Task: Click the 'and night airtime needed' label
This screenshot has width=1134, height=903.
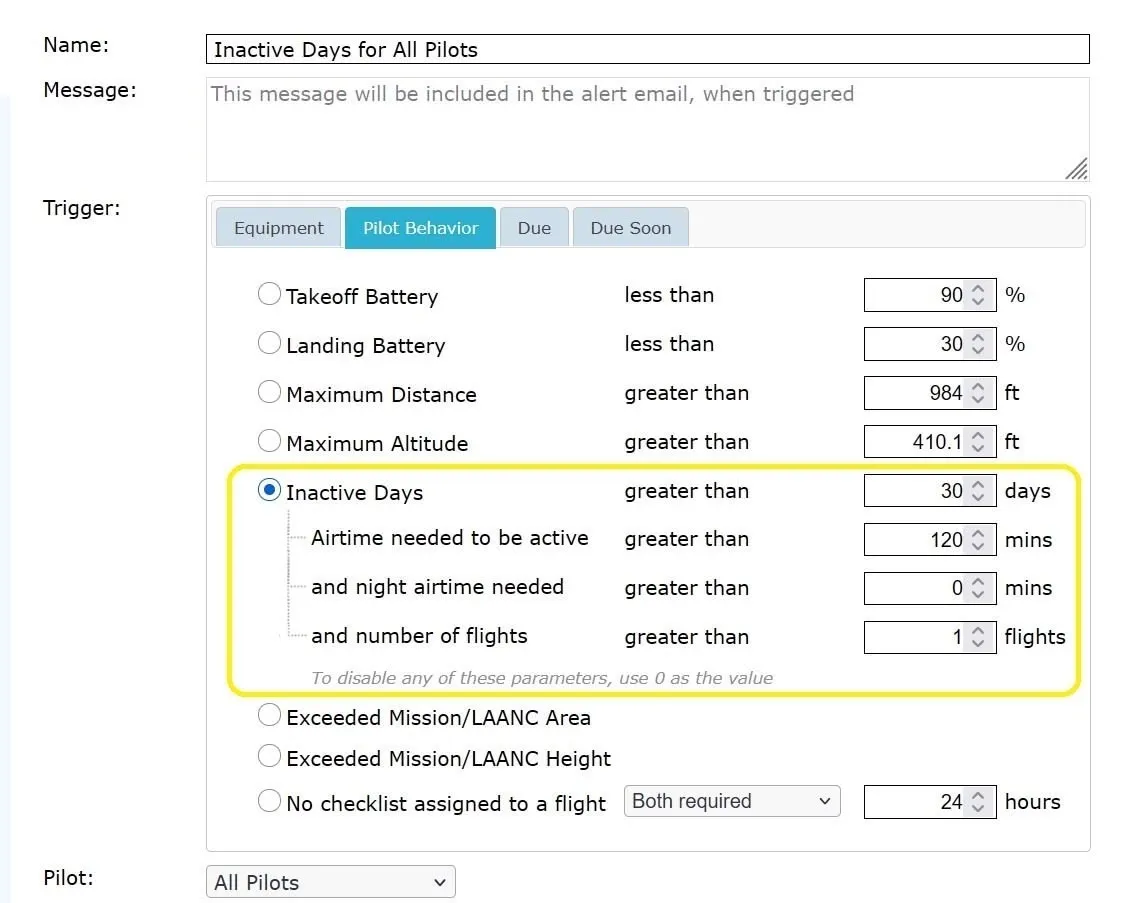Action: (x=438, y=587)
